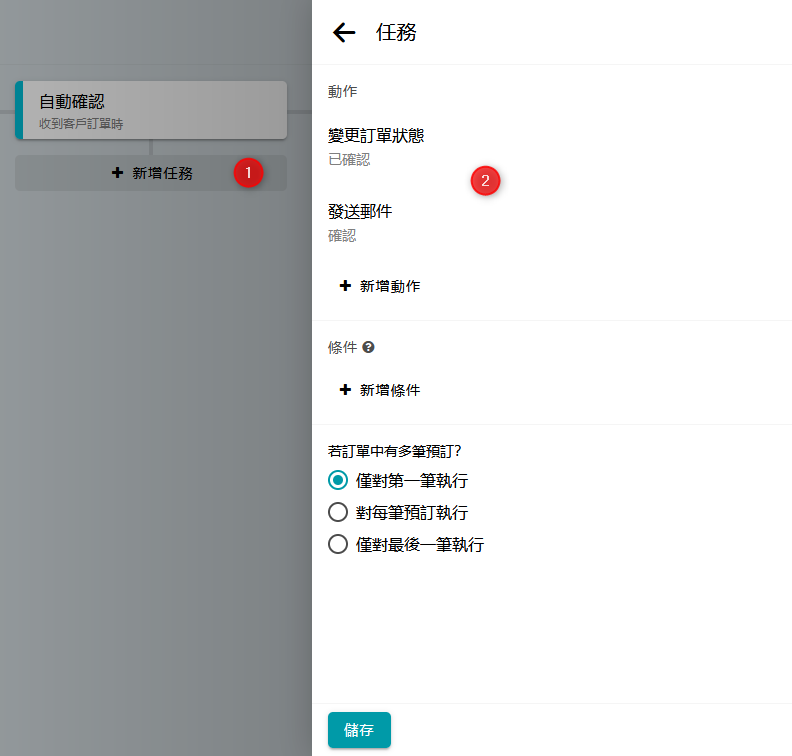Click the help question mark beside 條件

coord(368,347)
